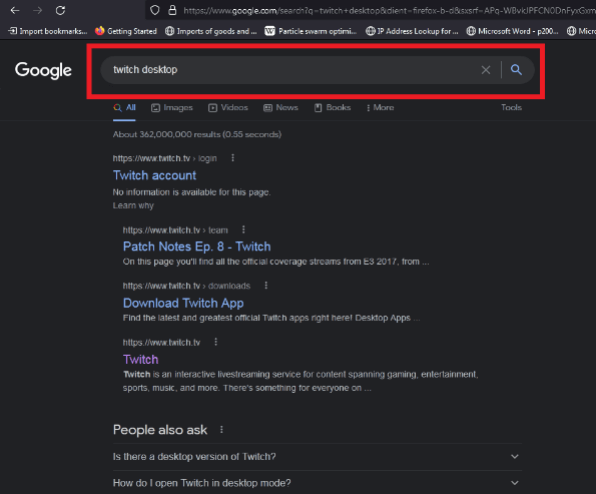
Task: Open the More search filters dropdown
Action: [380, 108]
